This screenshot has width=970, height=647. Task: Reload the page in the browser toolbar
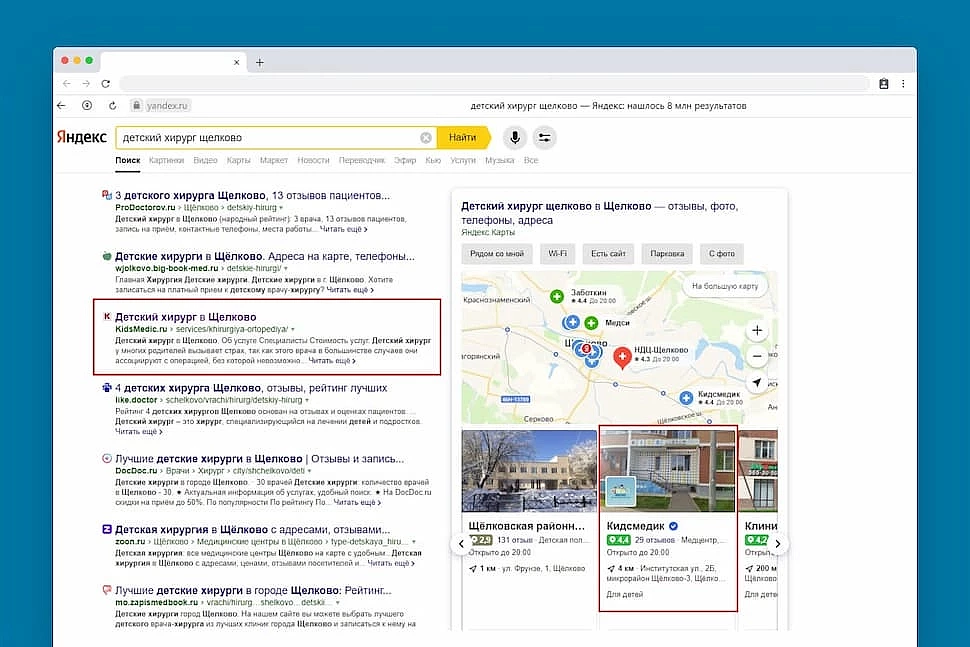[x=111, y=105]
